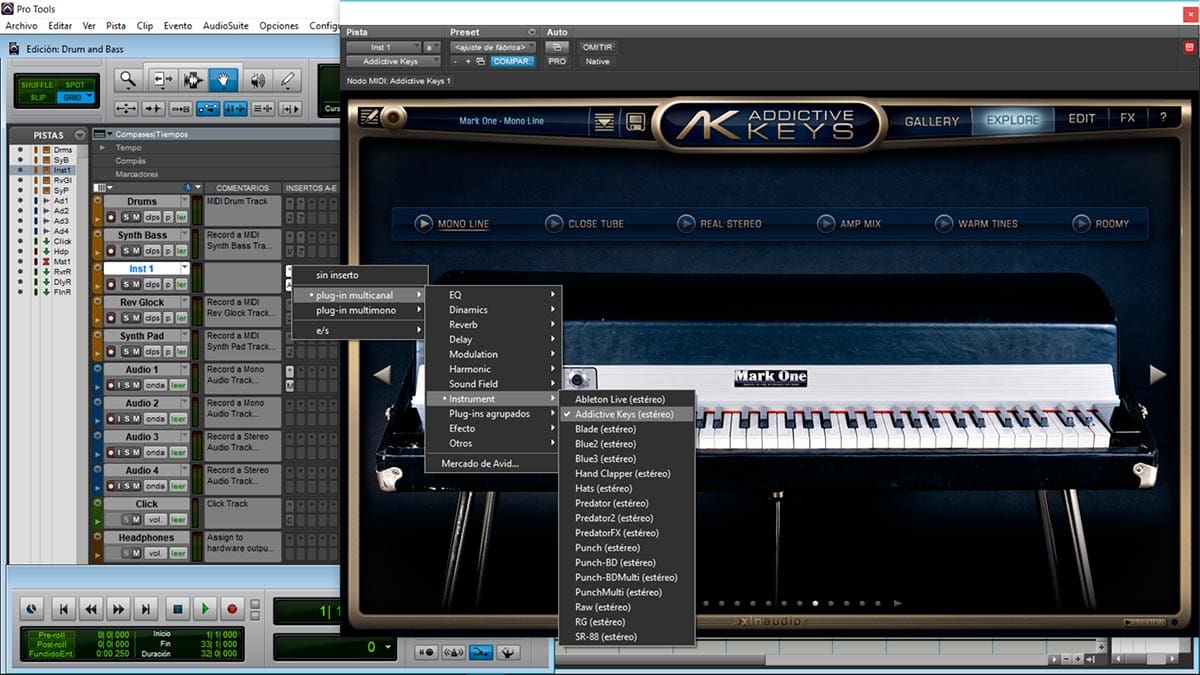This screenshot has height=675, width=1200.
Task: Start playback with the green Play button
Action: pos(205,608)
